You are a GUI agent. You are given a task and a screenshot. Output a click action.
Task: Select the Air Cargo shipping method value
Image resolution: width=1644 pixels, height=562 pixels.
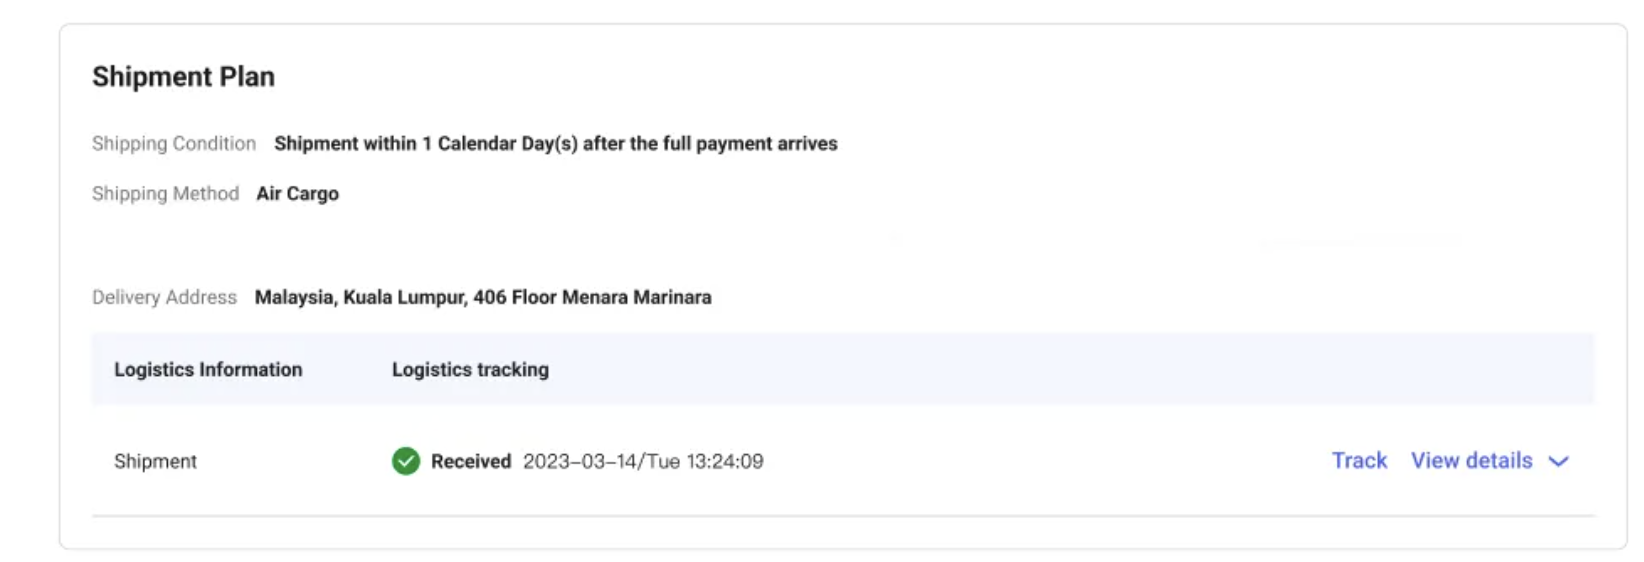(x=297, y=194)
